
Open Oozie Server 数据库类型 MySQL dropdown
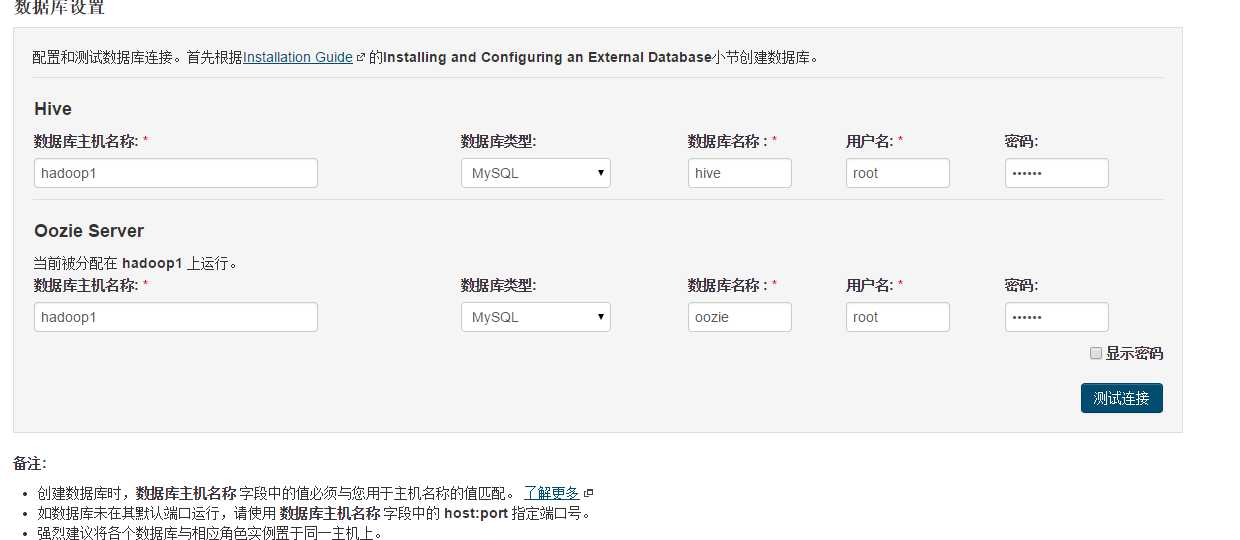click(x=536, y=317)
